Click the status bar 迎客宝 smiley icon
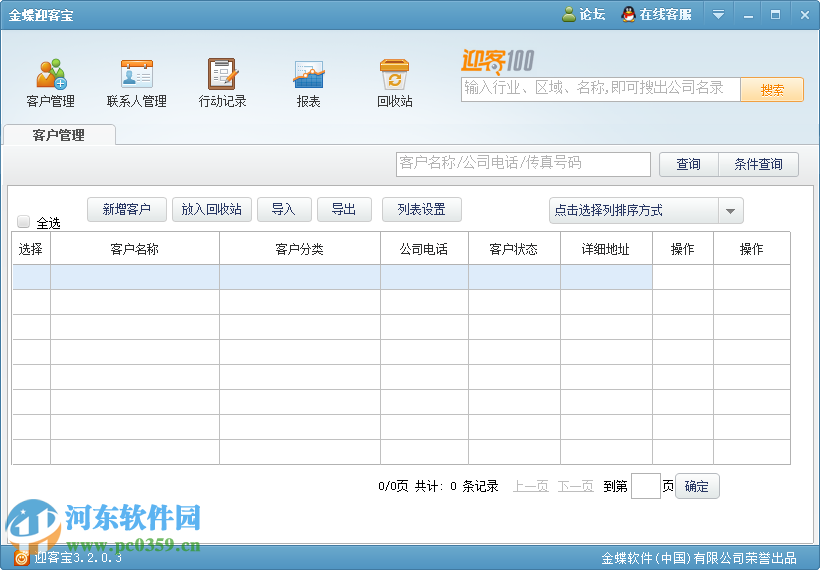 21,558
